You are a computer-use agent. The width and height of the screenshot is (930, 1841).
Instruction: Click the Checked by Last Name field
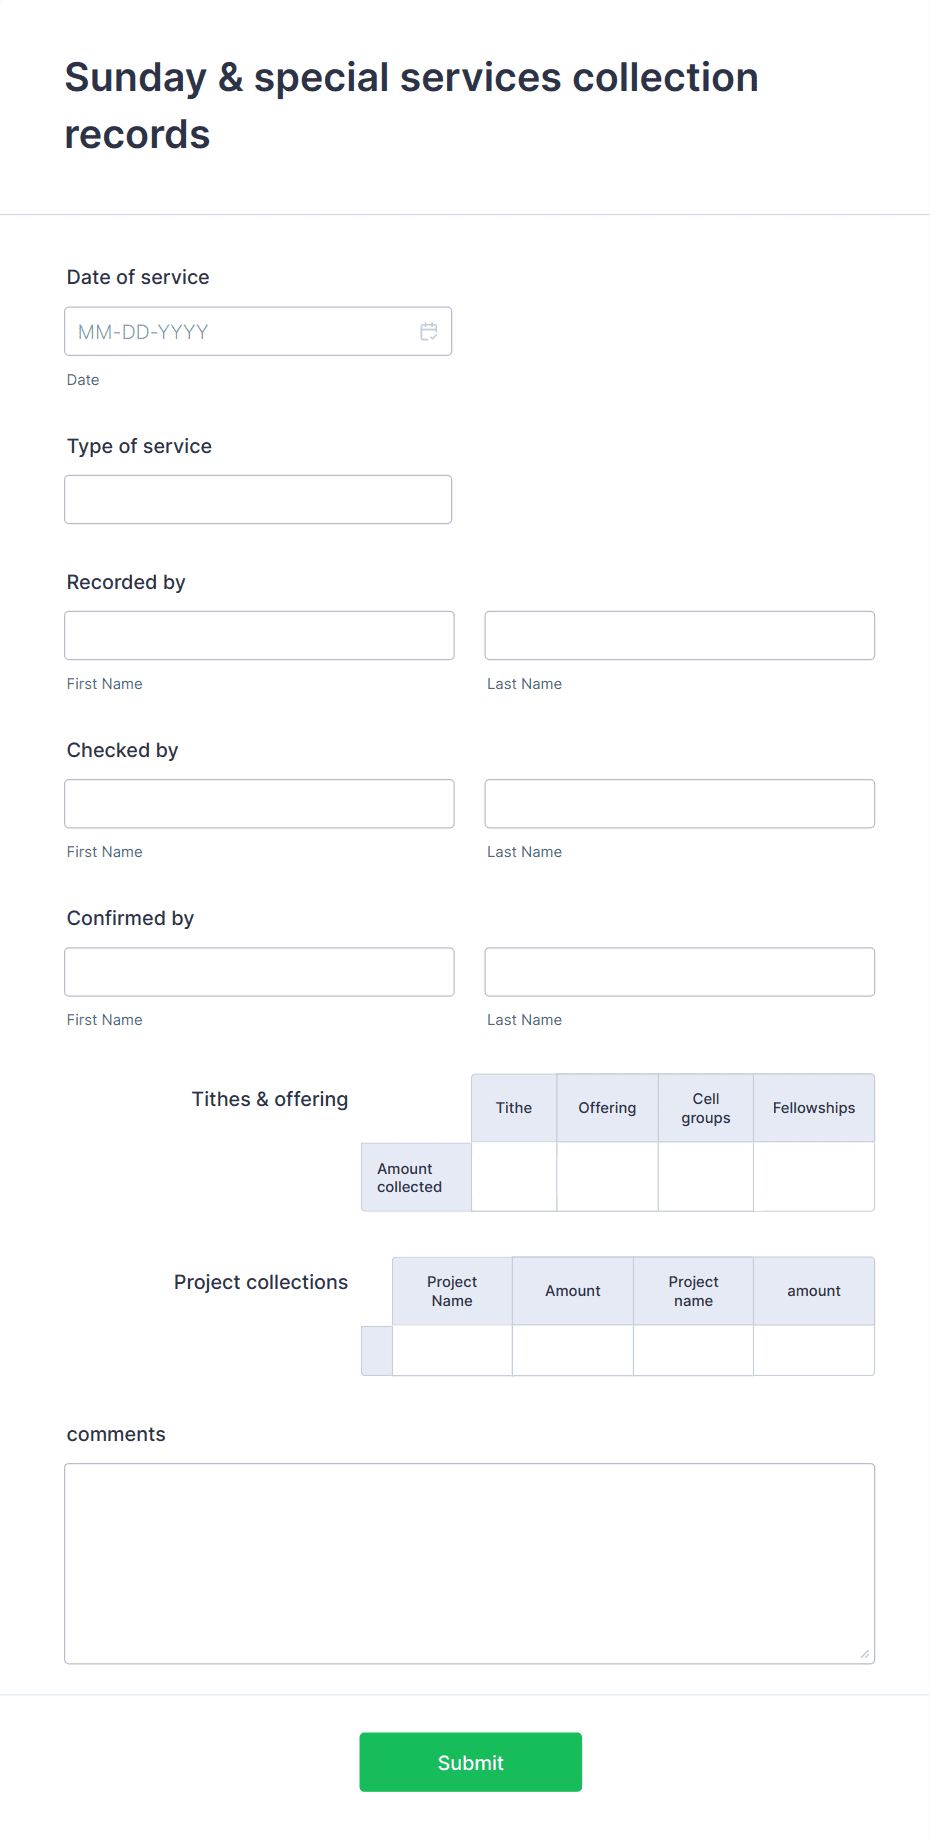click(x=679, y=803)
